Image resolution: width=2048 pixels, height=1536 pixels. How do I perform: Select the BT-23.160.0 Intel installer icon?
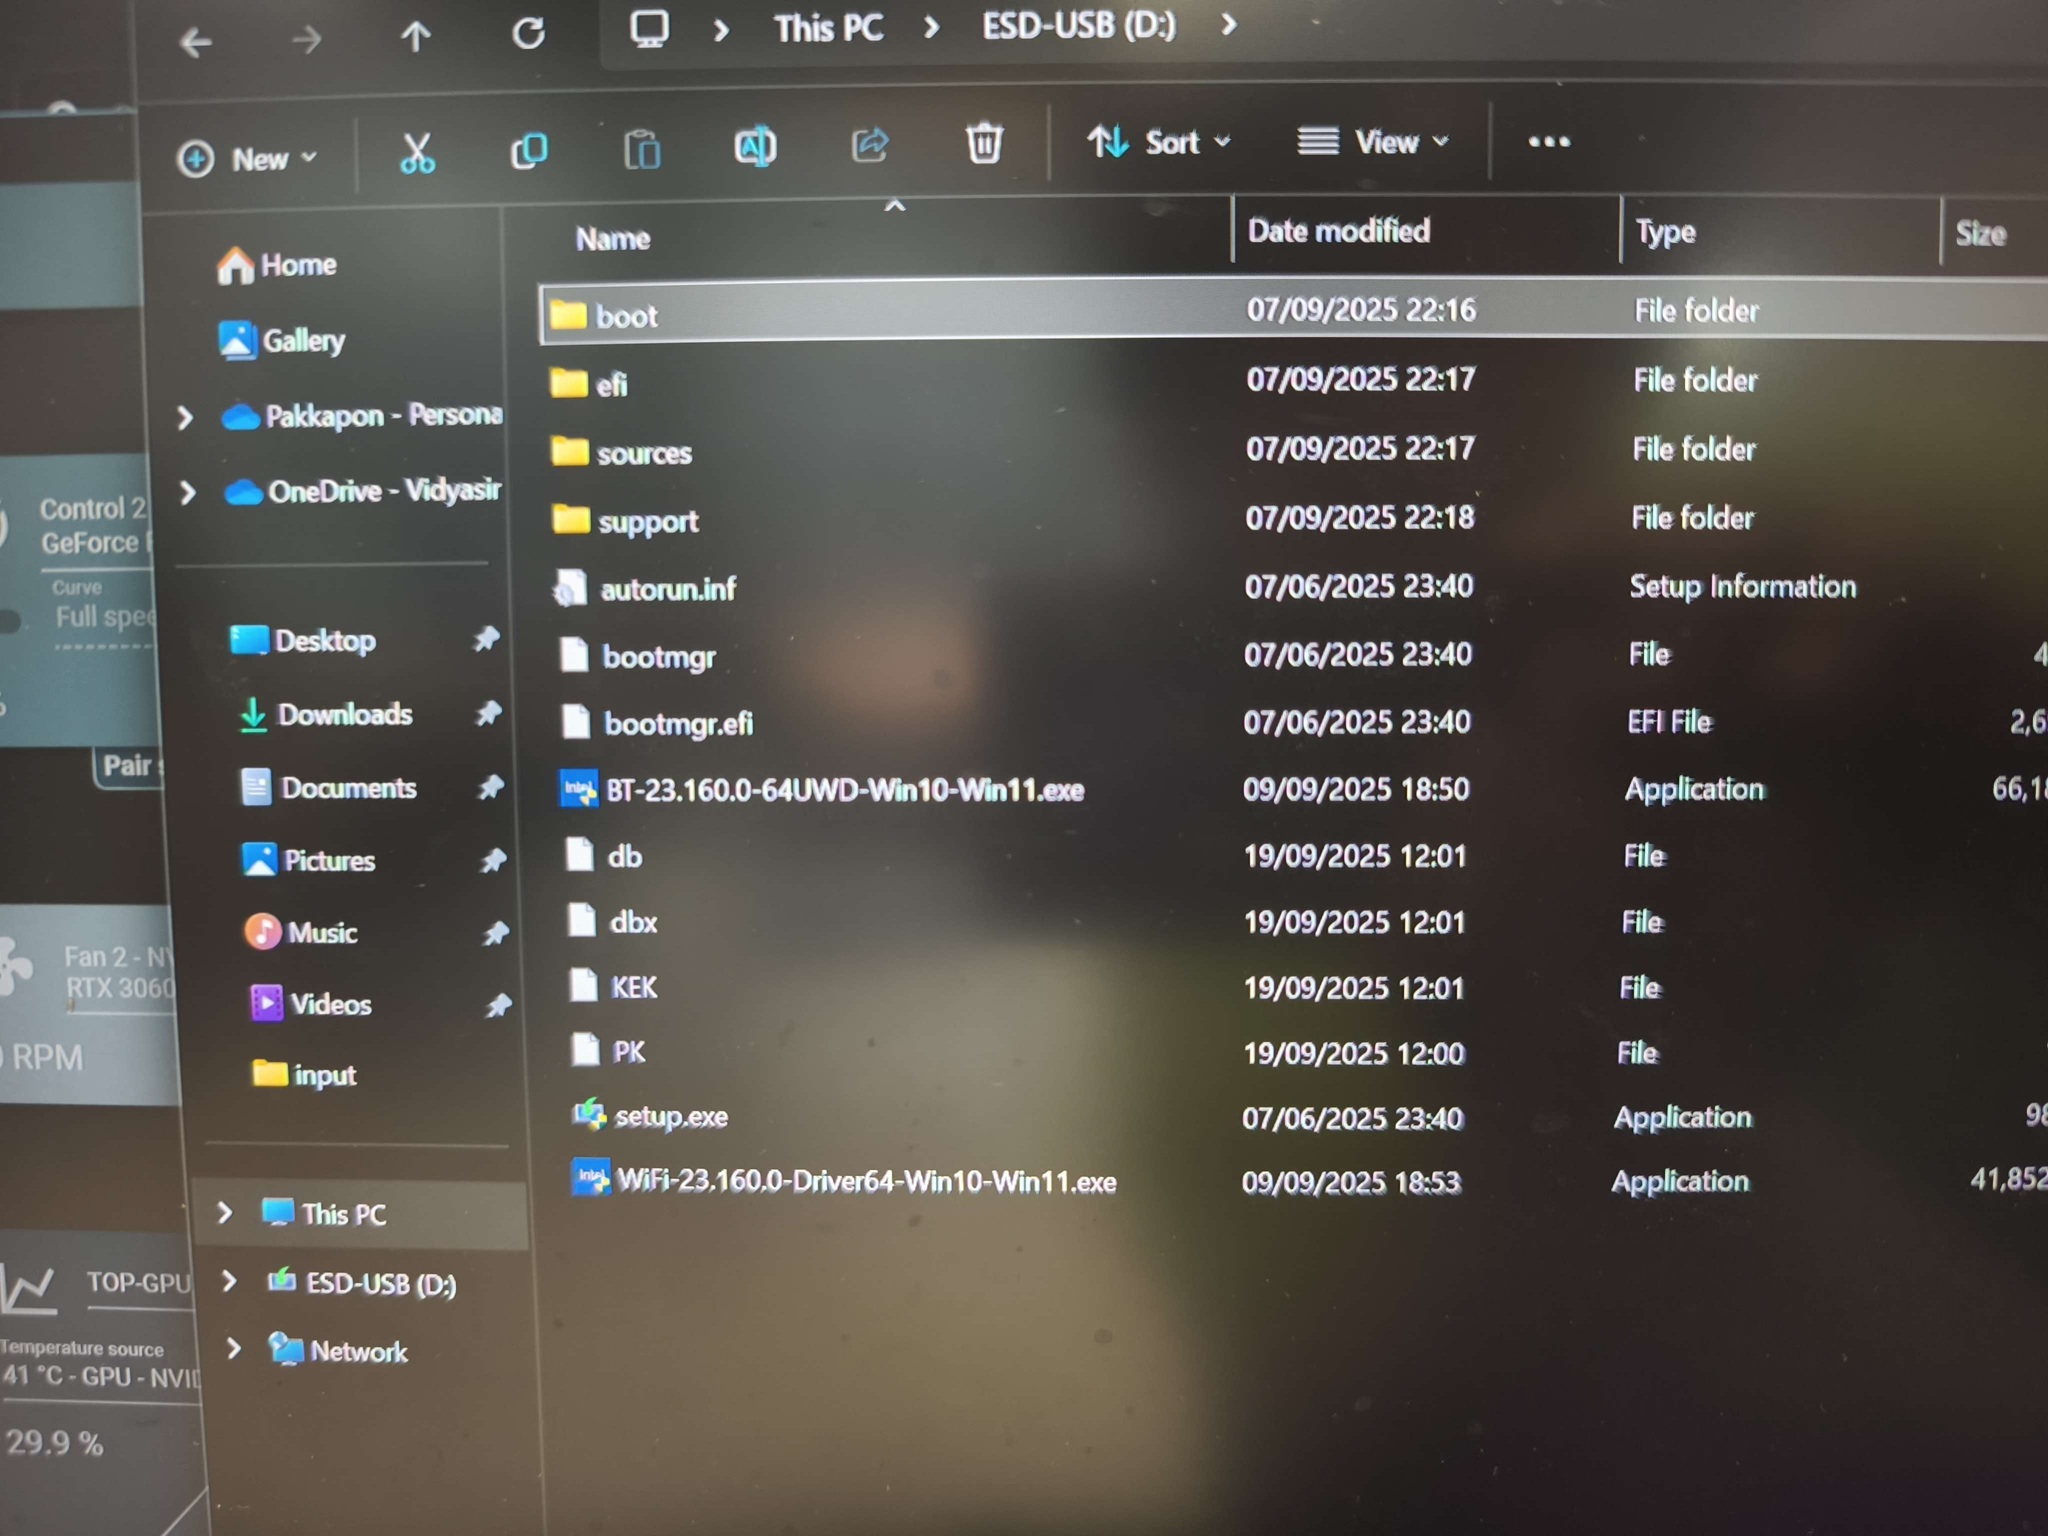pos(578,789)
